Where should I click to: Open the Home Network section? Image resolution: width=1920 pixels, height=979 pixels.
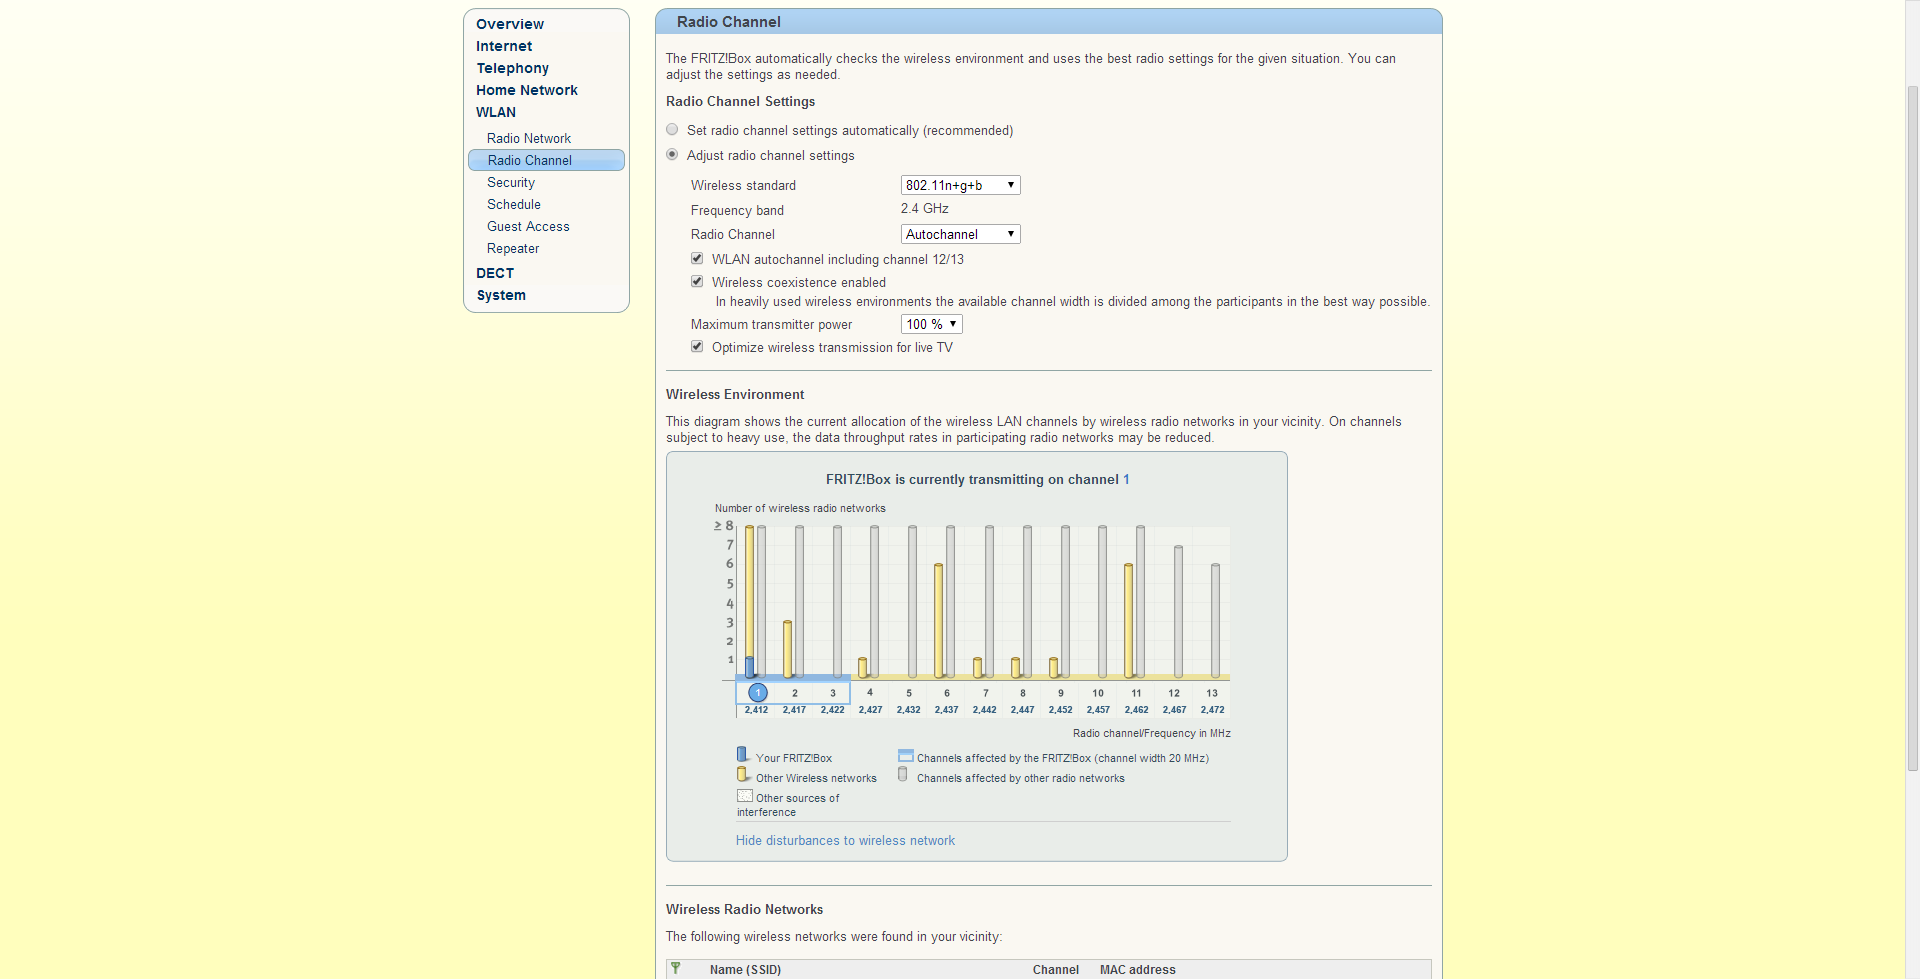[527, 90]
